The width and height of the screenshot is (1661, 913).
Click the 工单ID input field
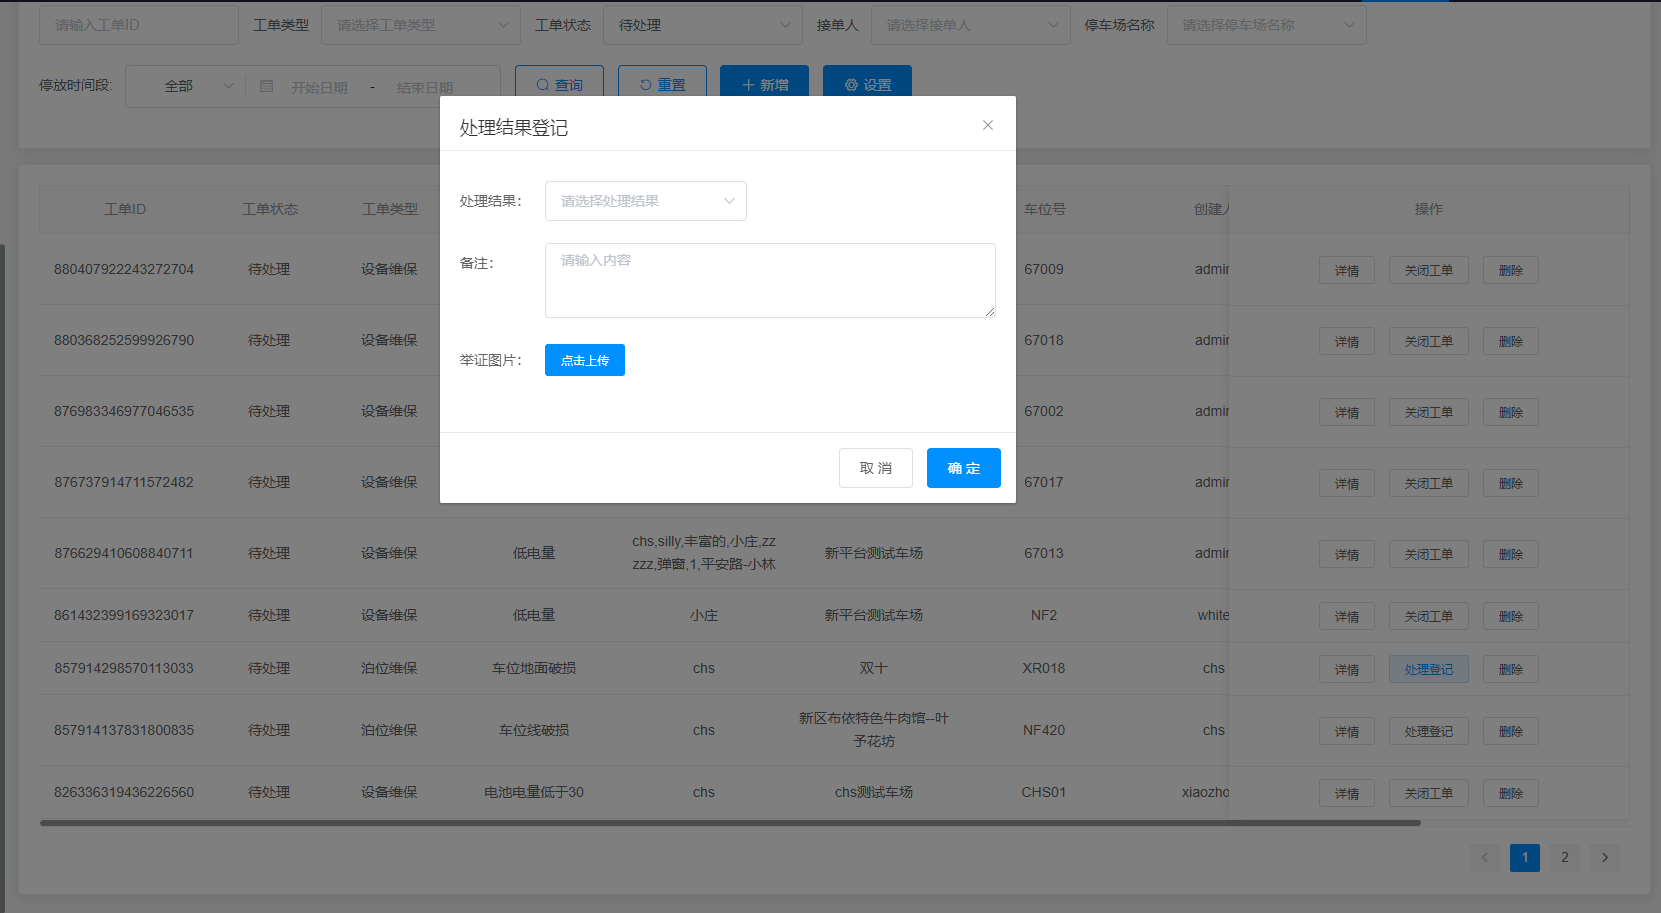[138, 25]
